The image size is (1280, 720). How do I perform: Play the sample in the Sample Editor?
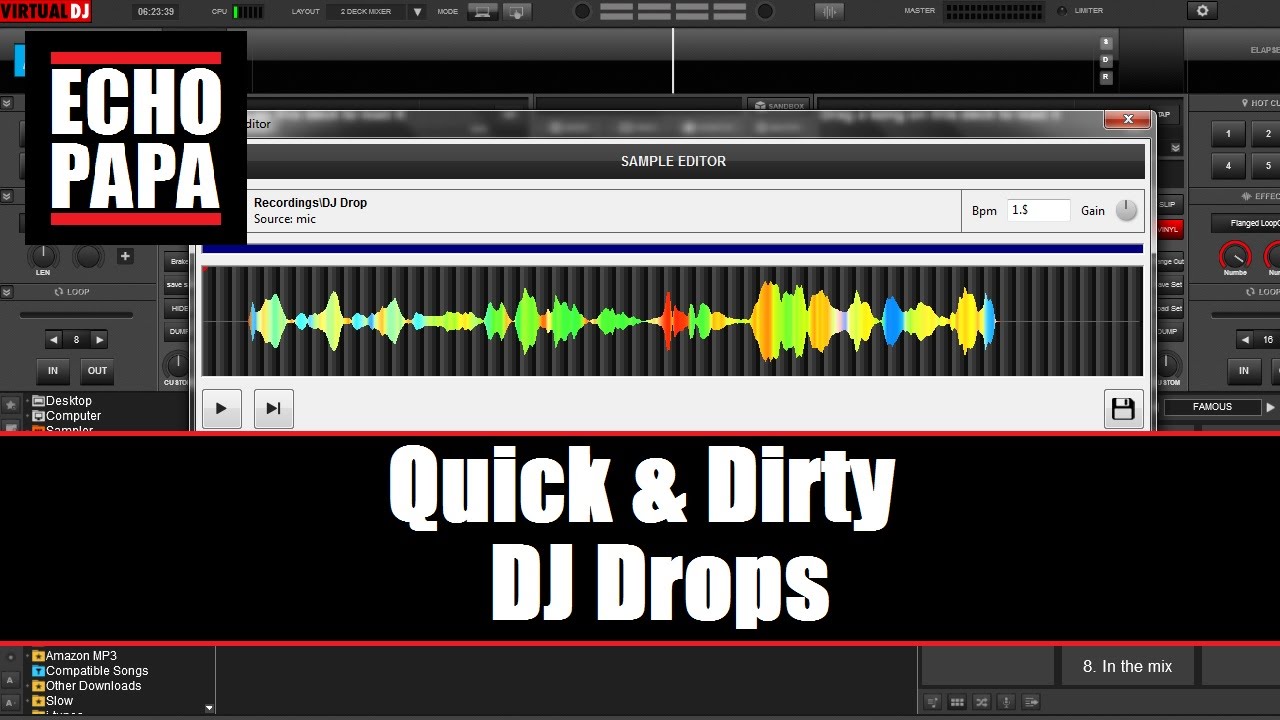coord(221,408)
